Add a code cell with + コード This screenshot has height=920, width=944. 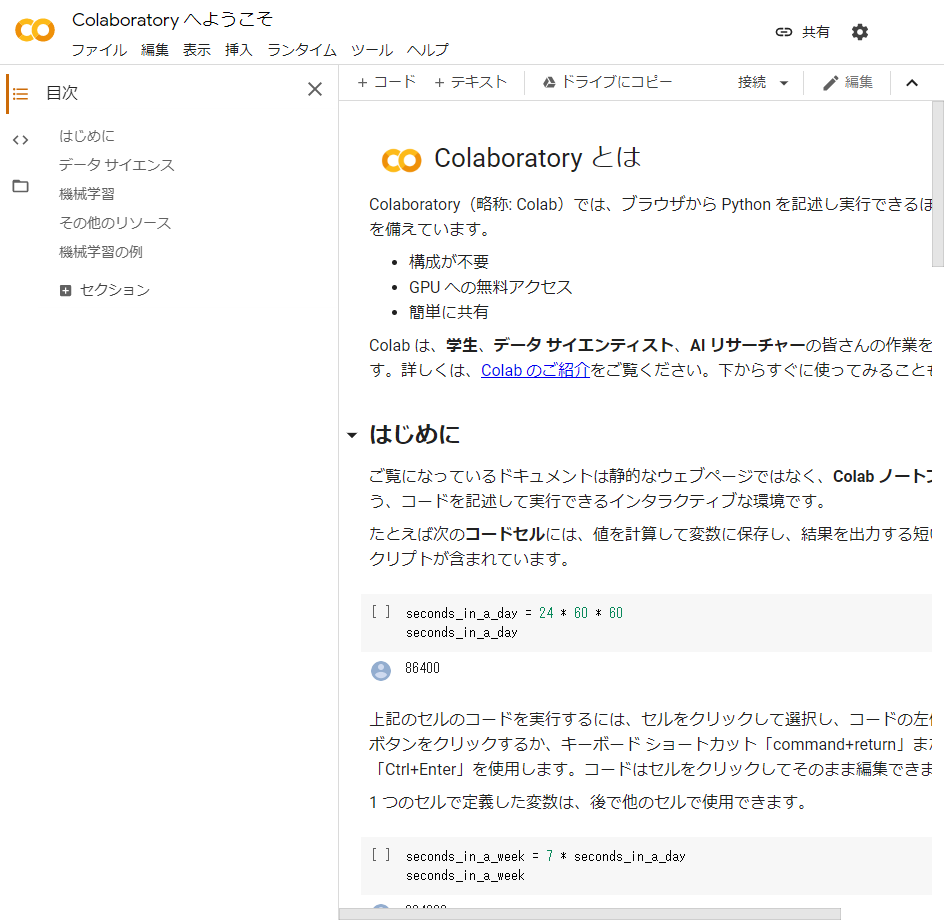pos(387,82)
